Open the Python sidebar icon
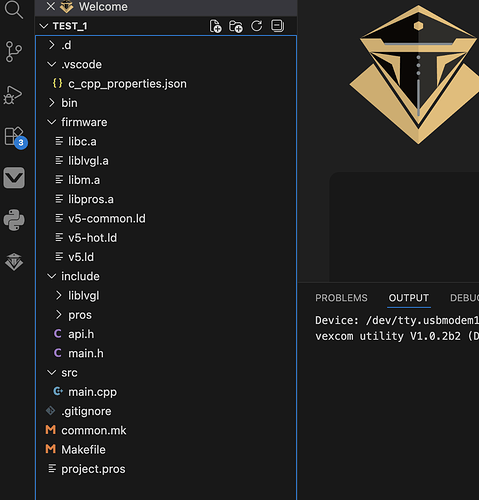Viewport: 479px width, 500px height. (x=14, y=220)
